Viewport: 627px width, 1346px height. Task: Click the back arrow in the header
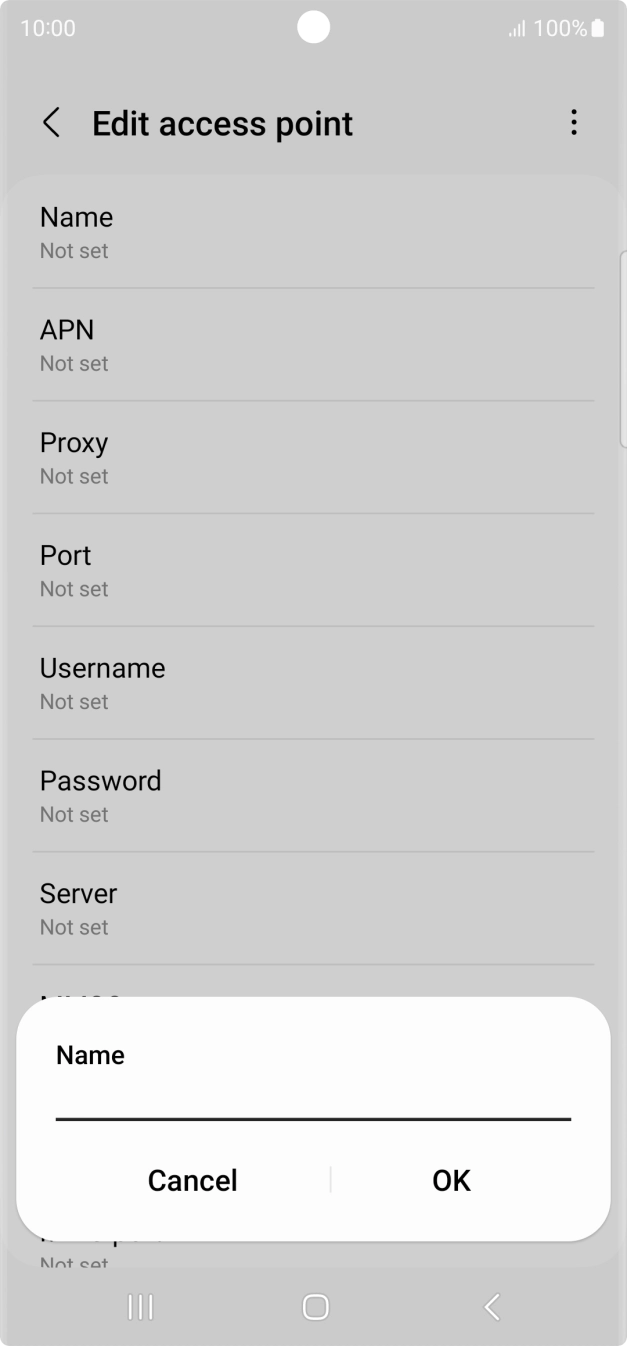pyautogui.click(x=51, y=122)
